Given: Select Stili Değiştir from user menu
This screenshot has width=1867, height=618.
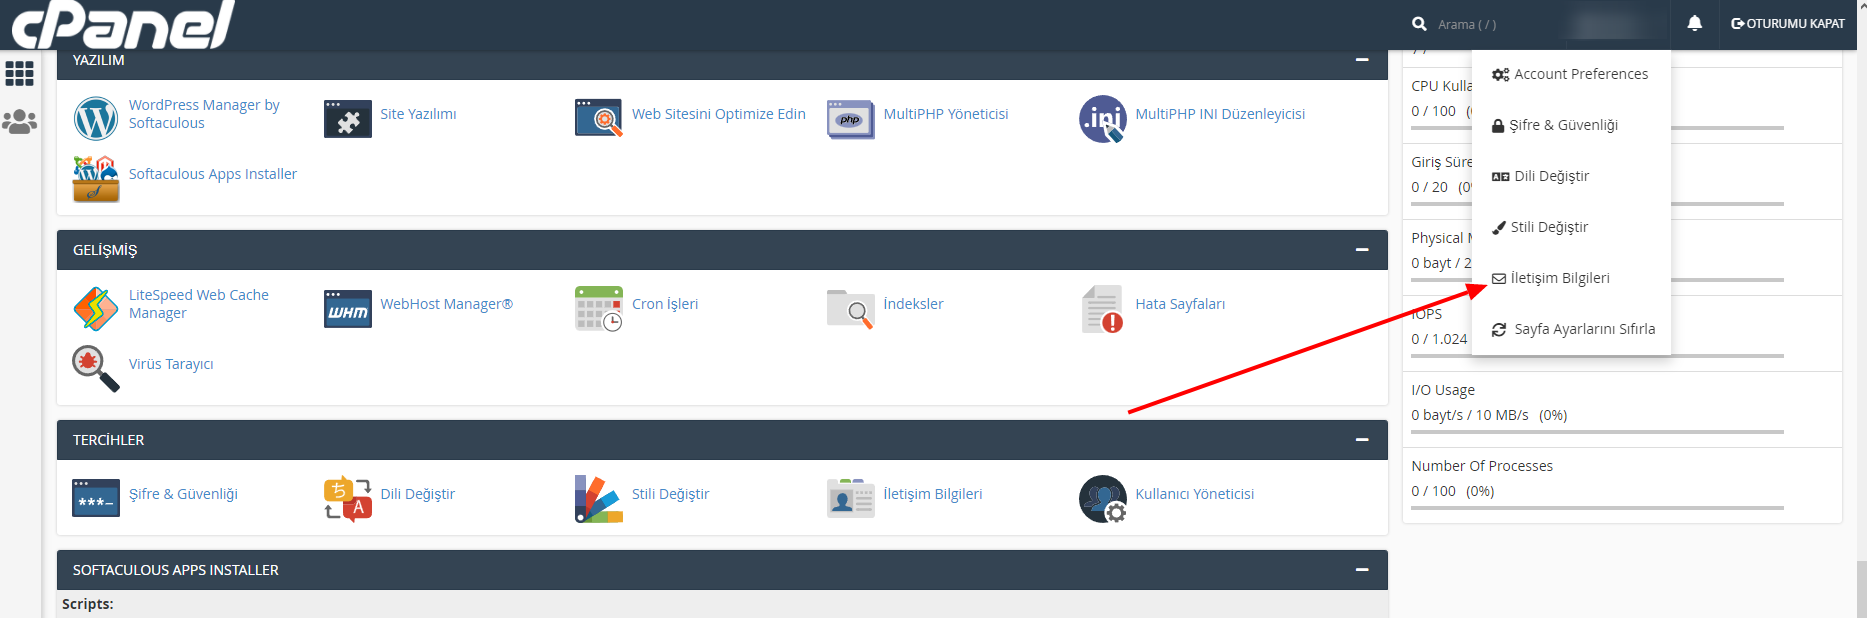Looking at the screenshot, I should [1570, 227].
